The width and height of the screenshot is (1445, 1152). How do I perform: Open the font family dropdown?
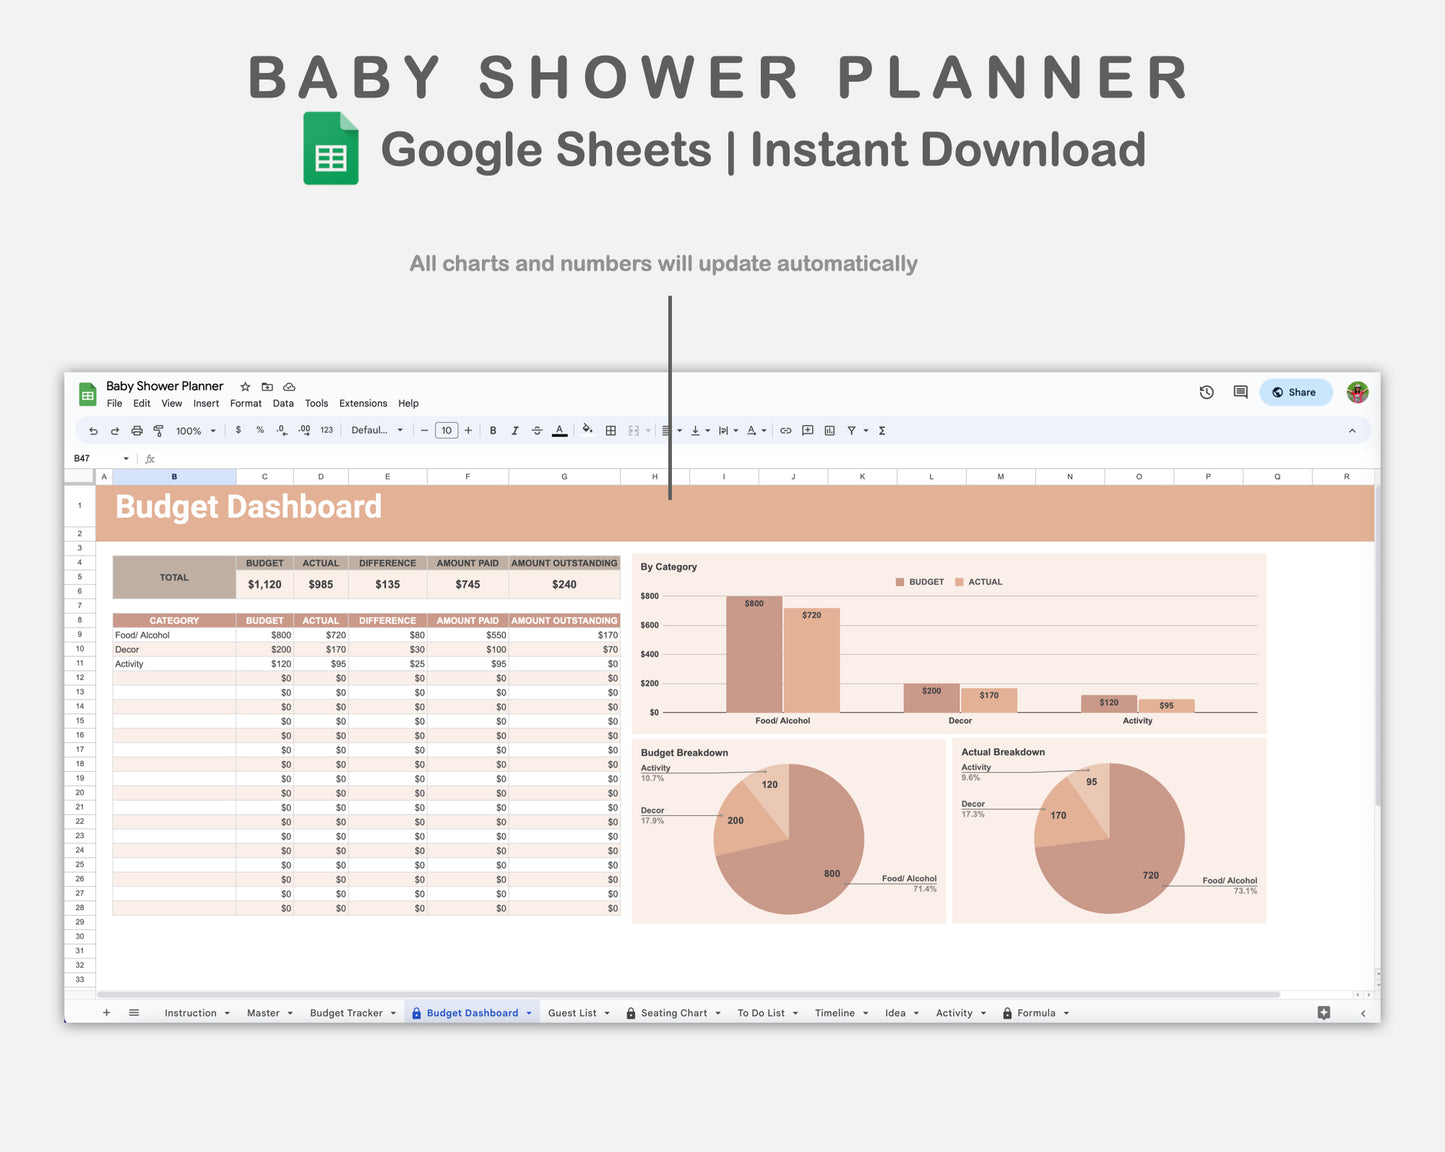[x=377, y=431]
